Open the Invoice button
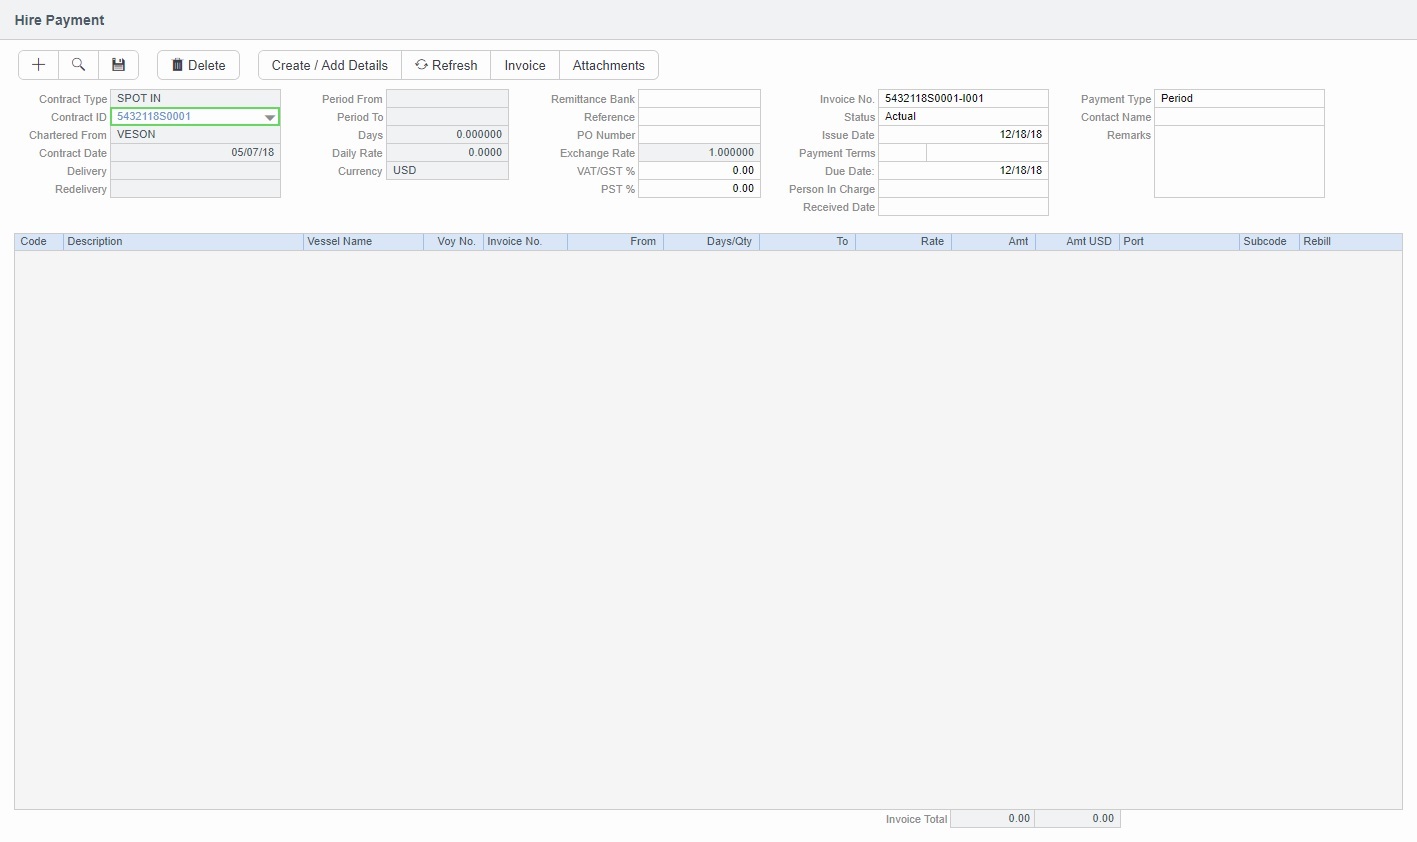Screen dimensions: 1417x842 tap(524, 65)
